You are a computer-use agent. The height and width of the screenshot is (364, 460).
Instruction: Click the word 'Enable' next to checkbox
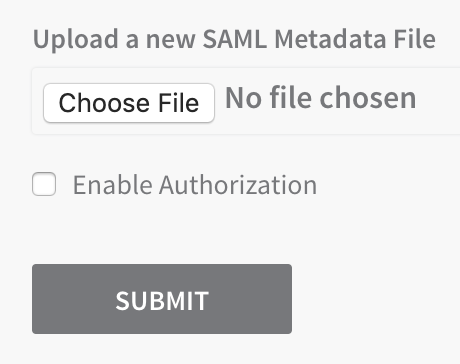pos(113,185)
